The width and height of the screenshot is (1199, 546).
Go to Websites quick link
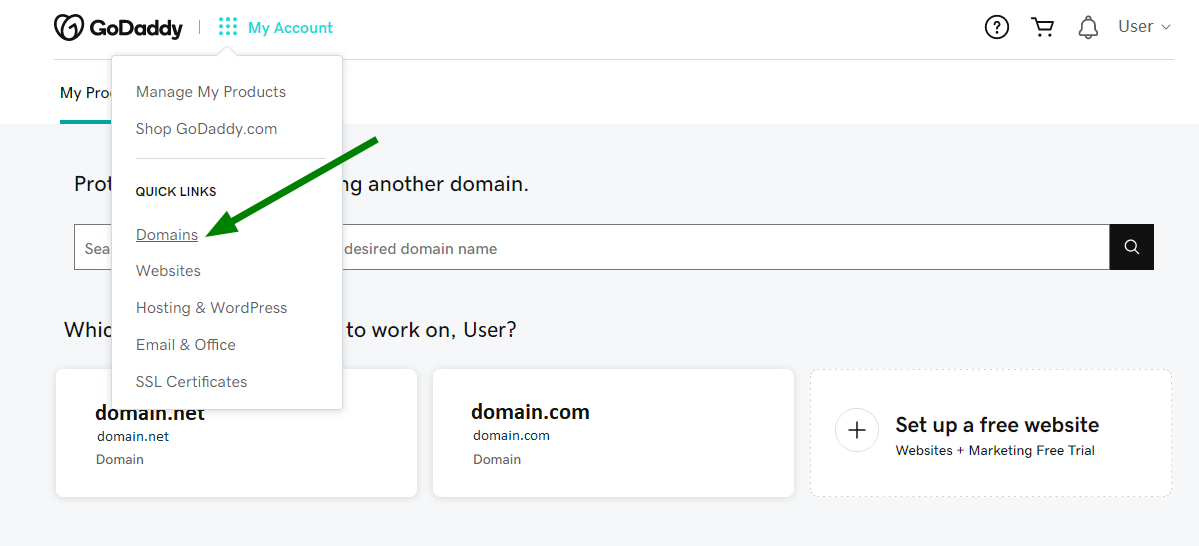click(x=168, y=271)
